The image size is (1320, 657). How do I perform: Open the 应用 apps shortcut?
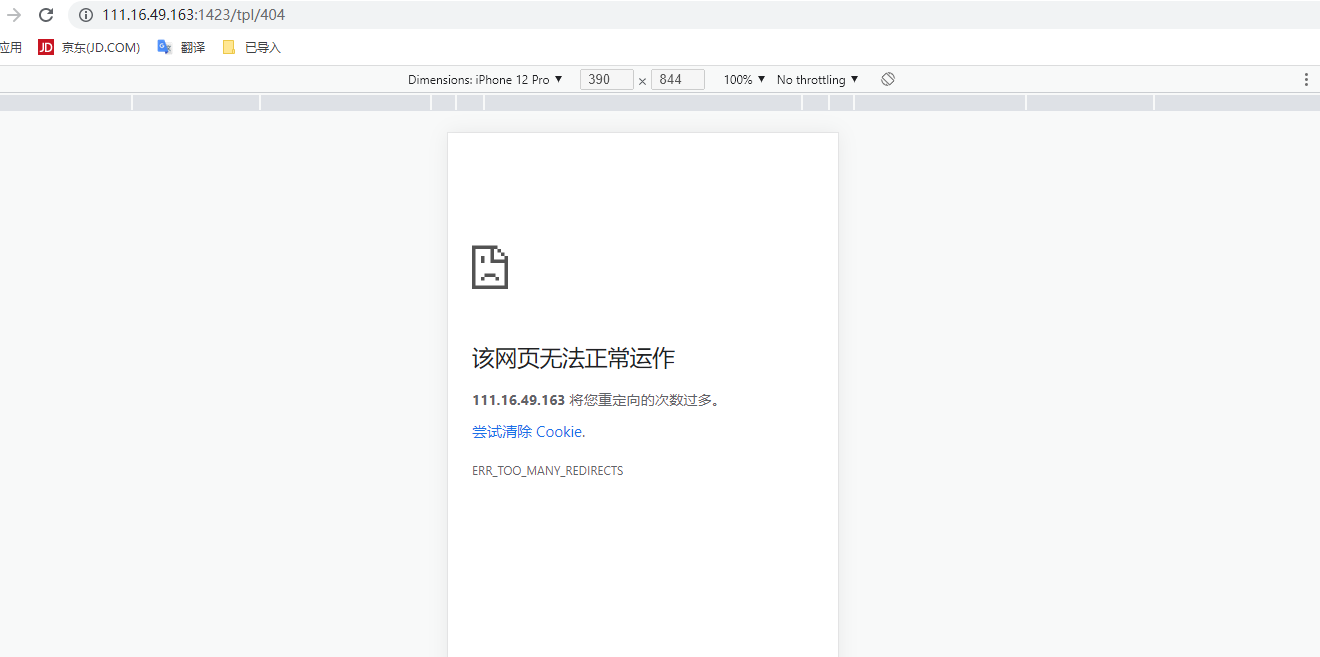tap(11, 47)
